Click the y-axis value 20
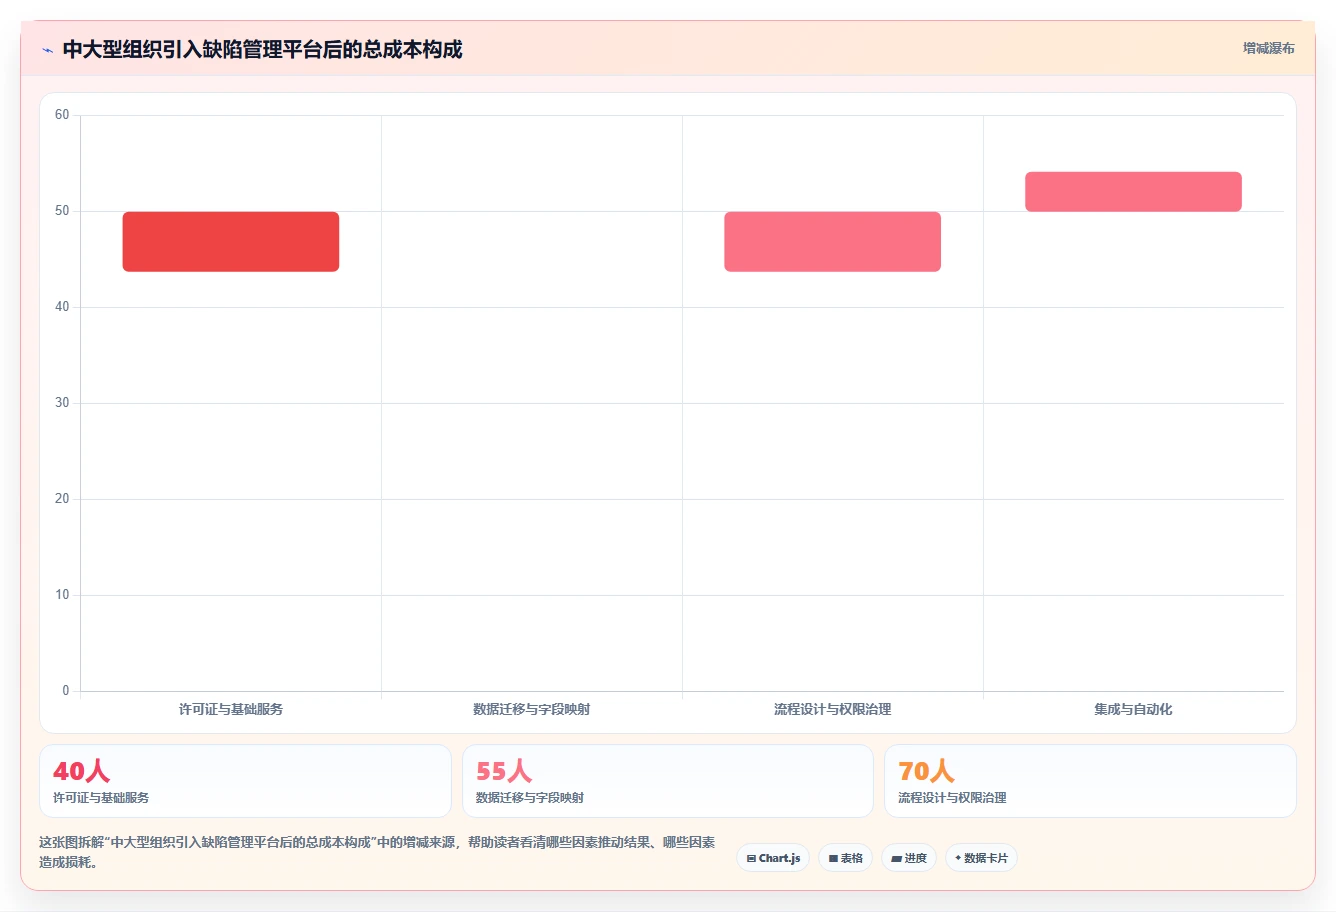Screen dimensions: 1336x912 pyautogui.click(x=62, y=499)
